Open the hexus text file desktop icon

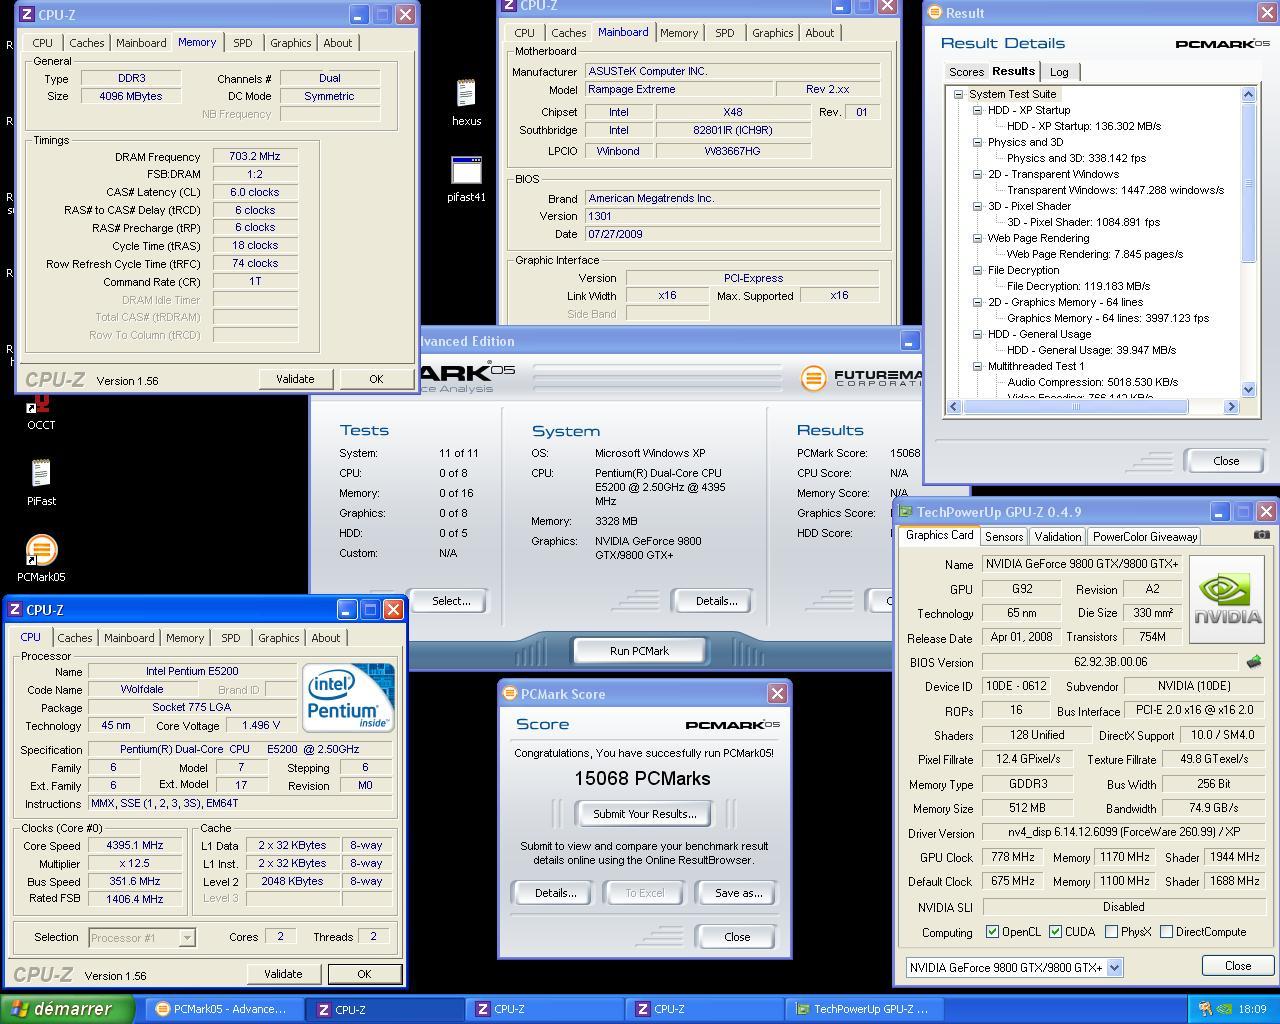coord(466,102)
